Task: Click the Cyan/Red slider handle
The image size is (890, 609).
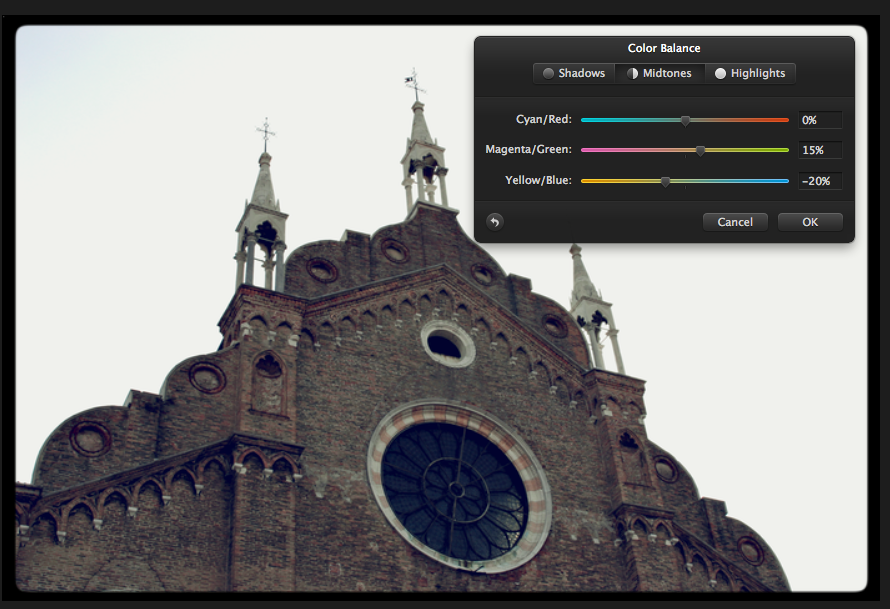Action: 685,119
